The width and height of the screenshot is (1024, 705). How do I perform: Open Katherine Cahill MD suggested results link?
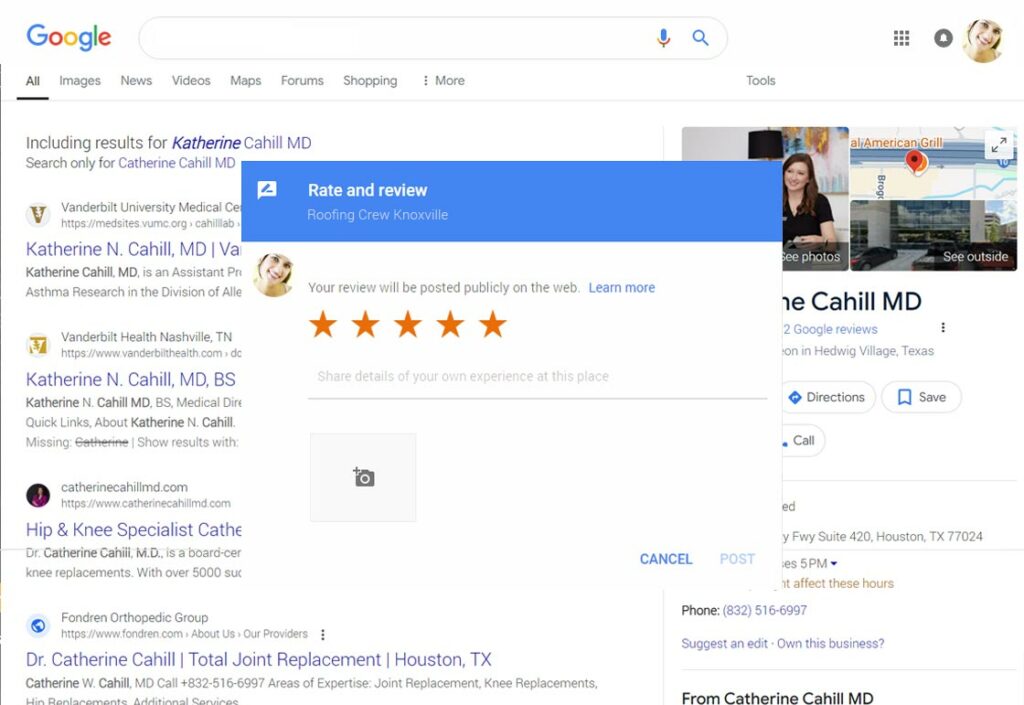[x=242, y=143]
